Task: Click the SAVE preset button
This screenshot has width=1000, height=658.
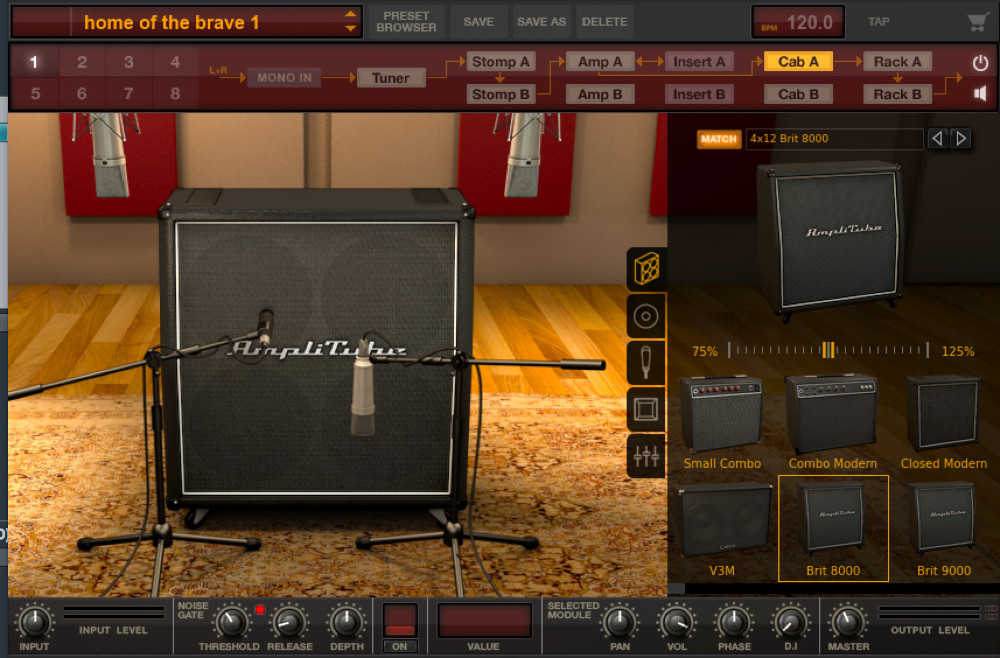Action: coord(478,22)
